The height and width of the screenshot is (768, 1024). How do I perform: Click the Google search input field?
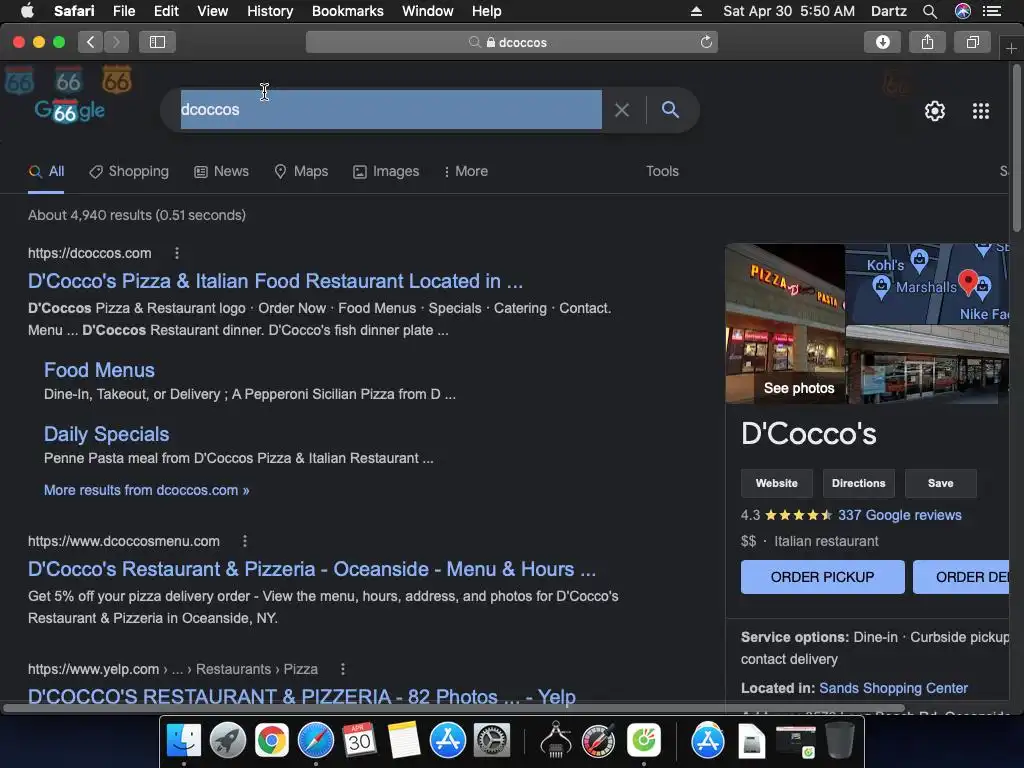point(391,110)
